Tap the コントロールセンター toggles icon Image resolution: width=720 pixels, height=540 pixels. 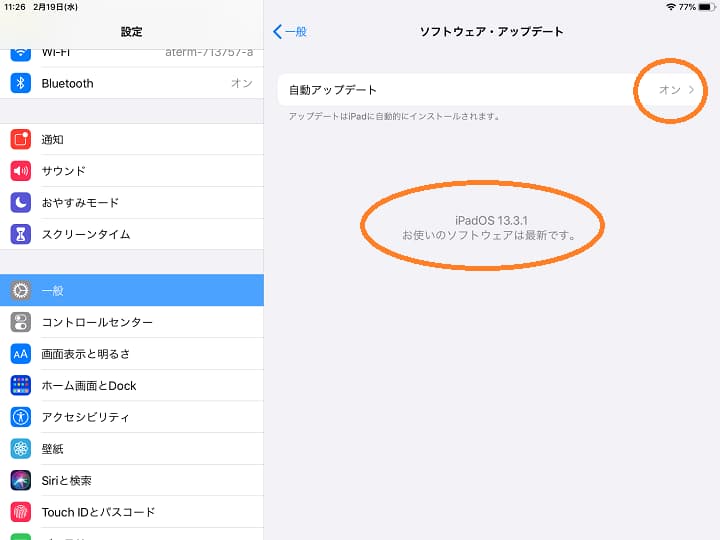[x=21, y=322]
